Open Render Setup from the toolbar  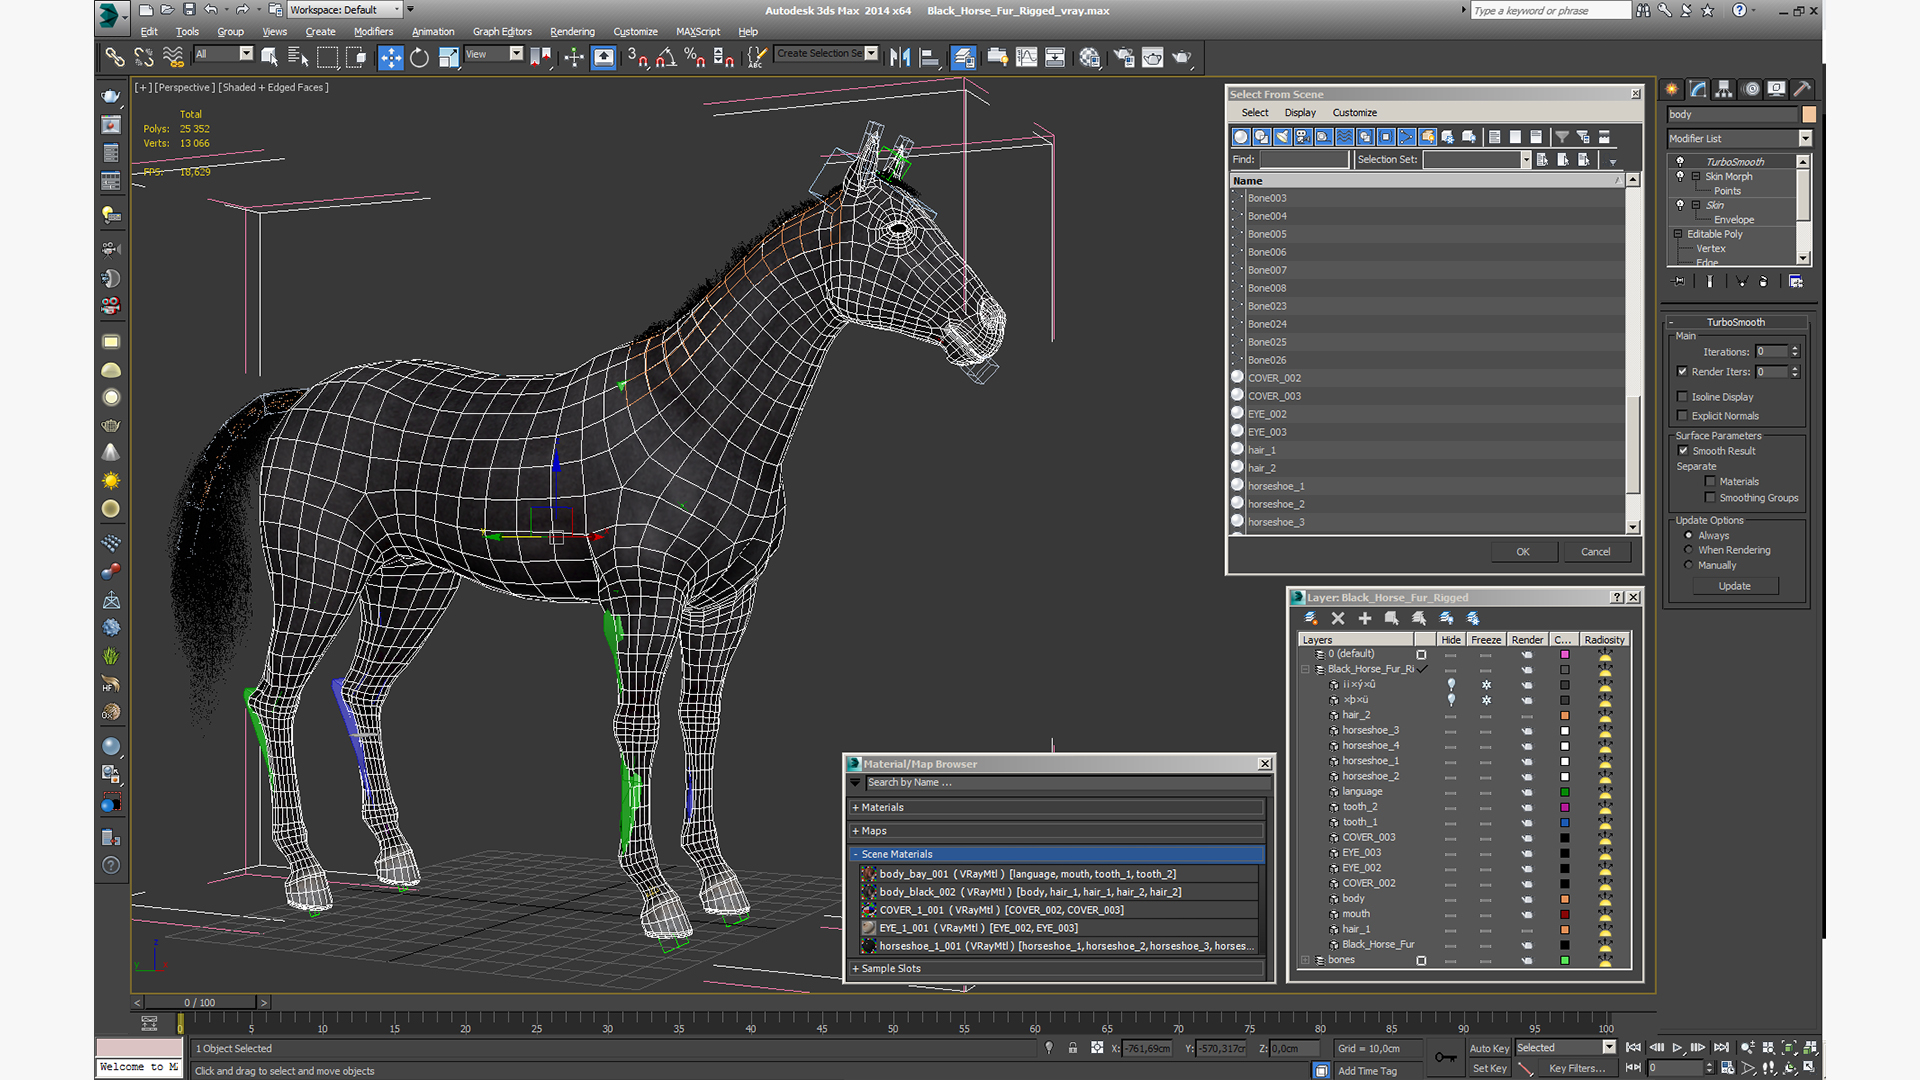coord(1124,57)
